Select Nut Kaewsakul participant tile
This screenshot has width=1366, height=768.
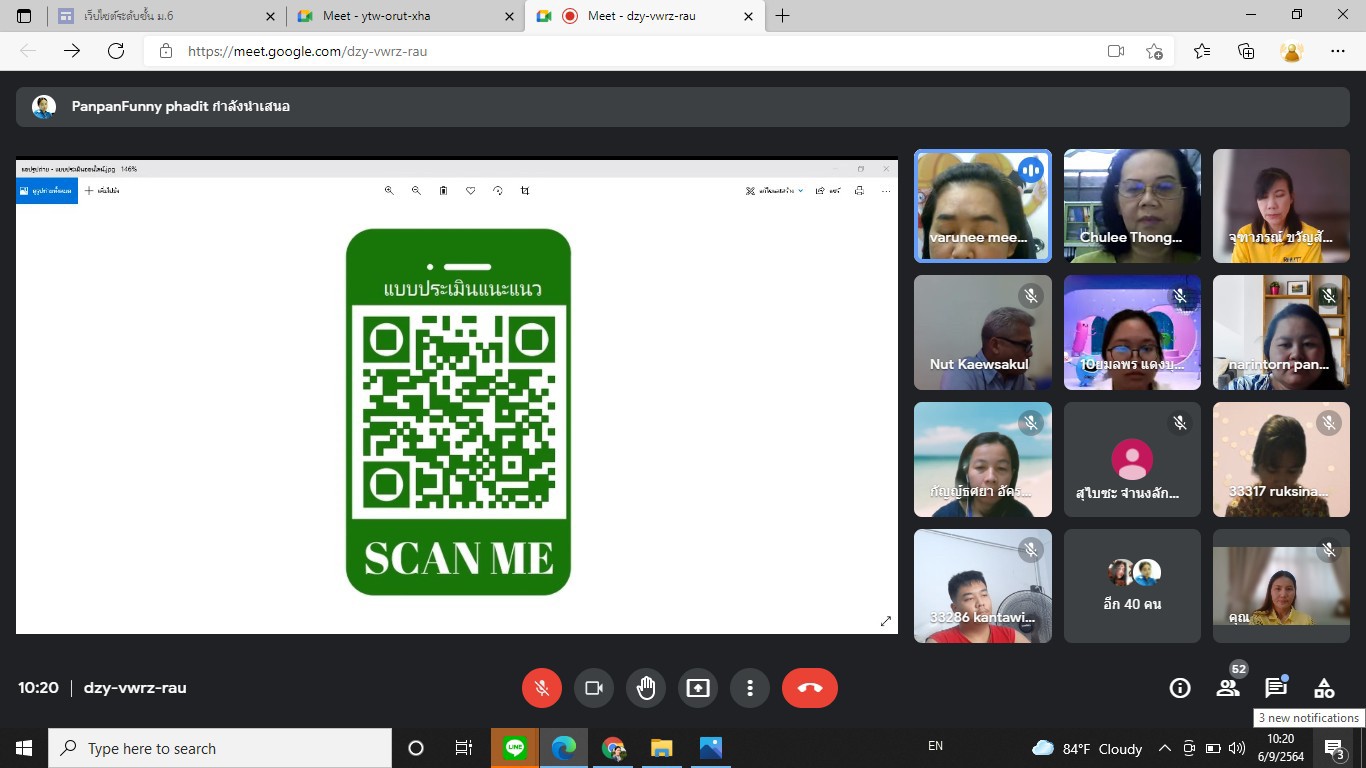[983, 332]
